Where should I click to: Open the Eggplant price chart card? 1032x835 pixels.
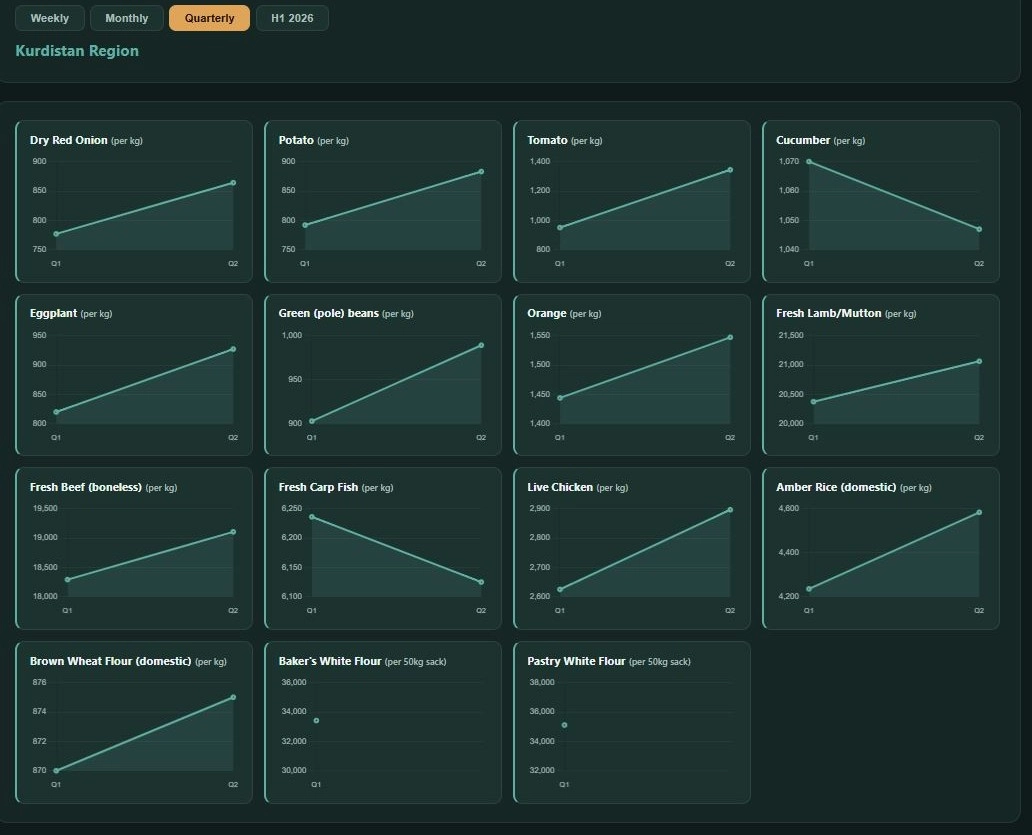[x=134, y=375]
